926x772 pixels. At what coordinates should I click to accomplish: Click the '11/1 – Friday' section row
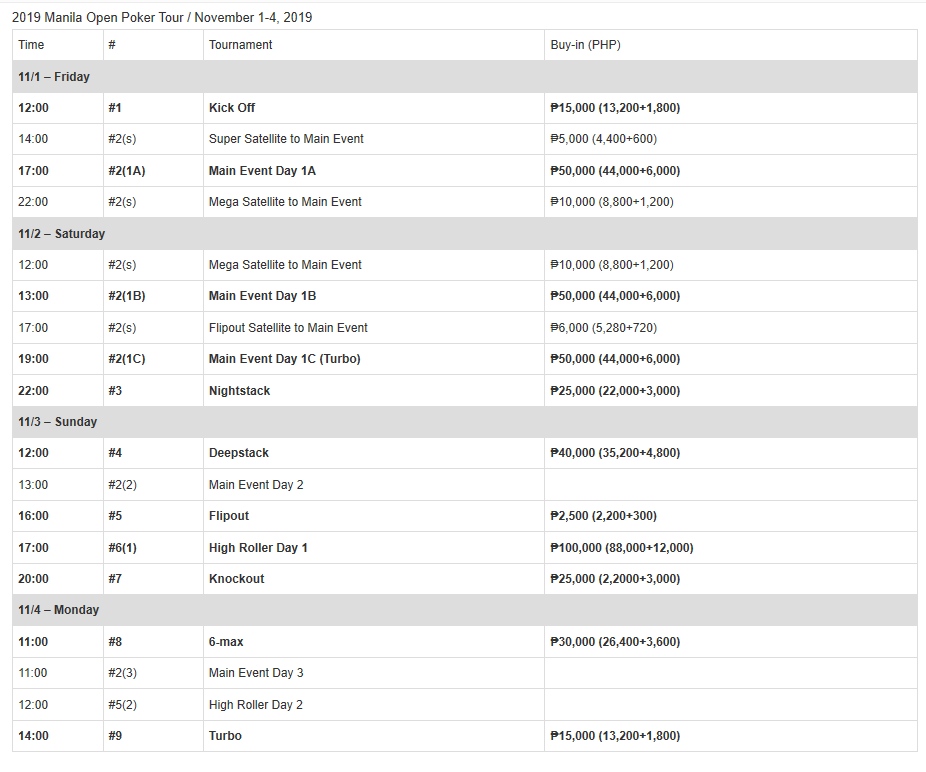tap(465, 77)
